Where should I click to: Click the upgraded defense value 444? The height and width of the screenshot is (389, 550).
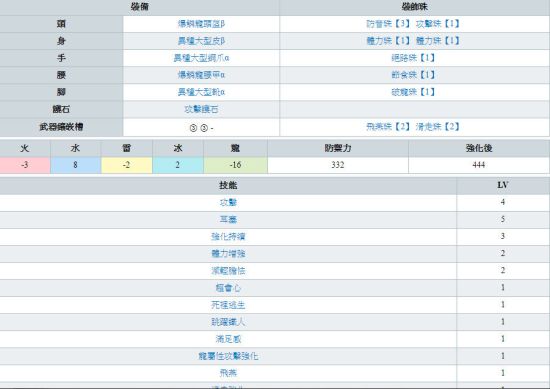point(479,165)
